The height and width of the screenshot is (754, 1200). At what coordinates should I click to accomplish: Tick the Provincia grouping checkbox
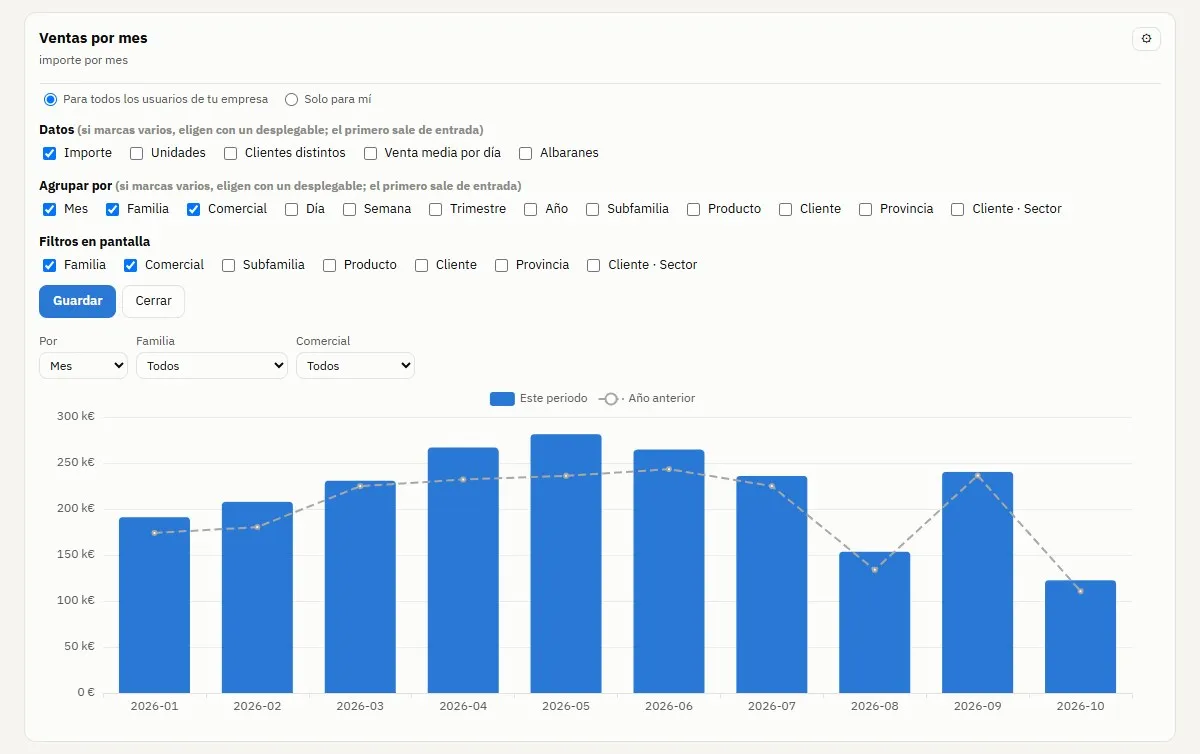click(866, 209)
